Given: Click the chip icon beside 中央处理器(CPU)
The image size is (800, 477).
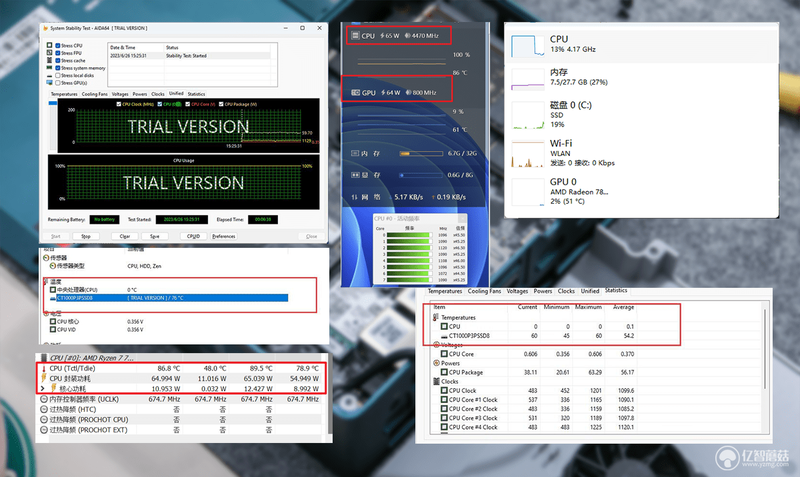Looking at the screenshot, I should coord(53,289).
